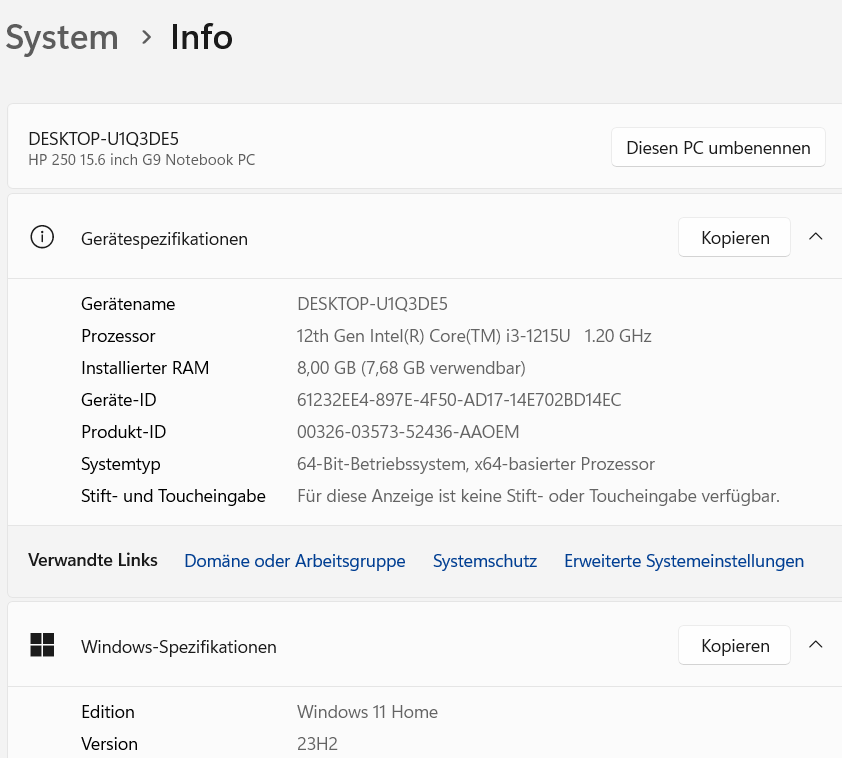The image size is (842, 758).
Task: Click Diesen PC umbenennen button
Action: (x=718, y=148)
